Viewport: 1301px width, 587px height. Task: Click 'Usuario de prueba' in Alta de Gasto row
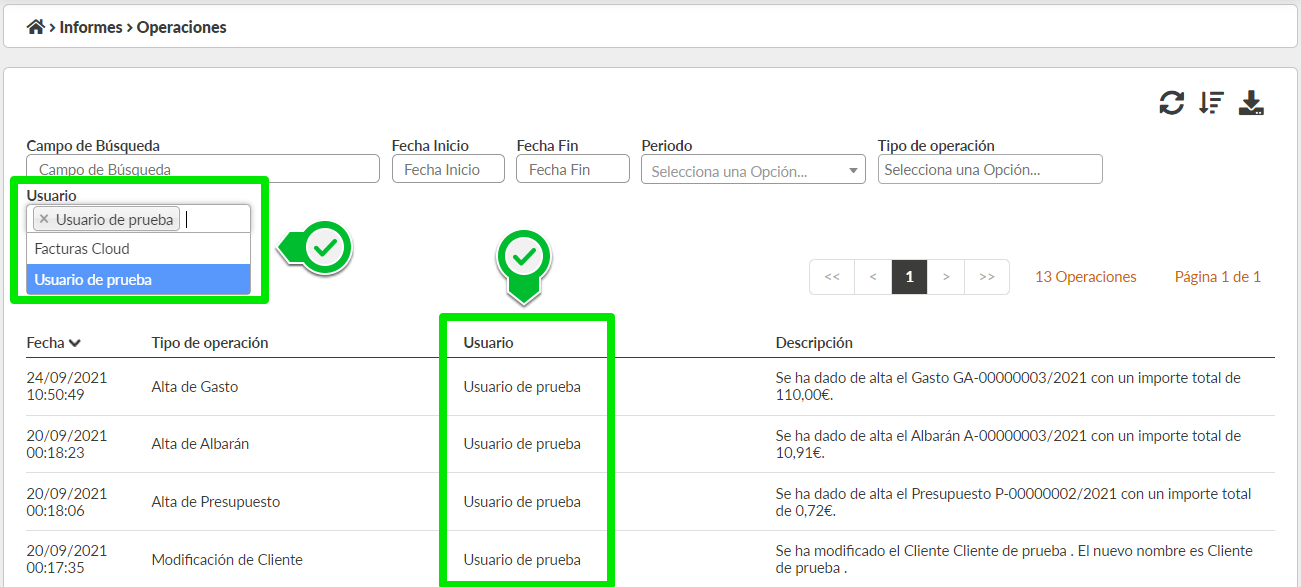[522, 386]
